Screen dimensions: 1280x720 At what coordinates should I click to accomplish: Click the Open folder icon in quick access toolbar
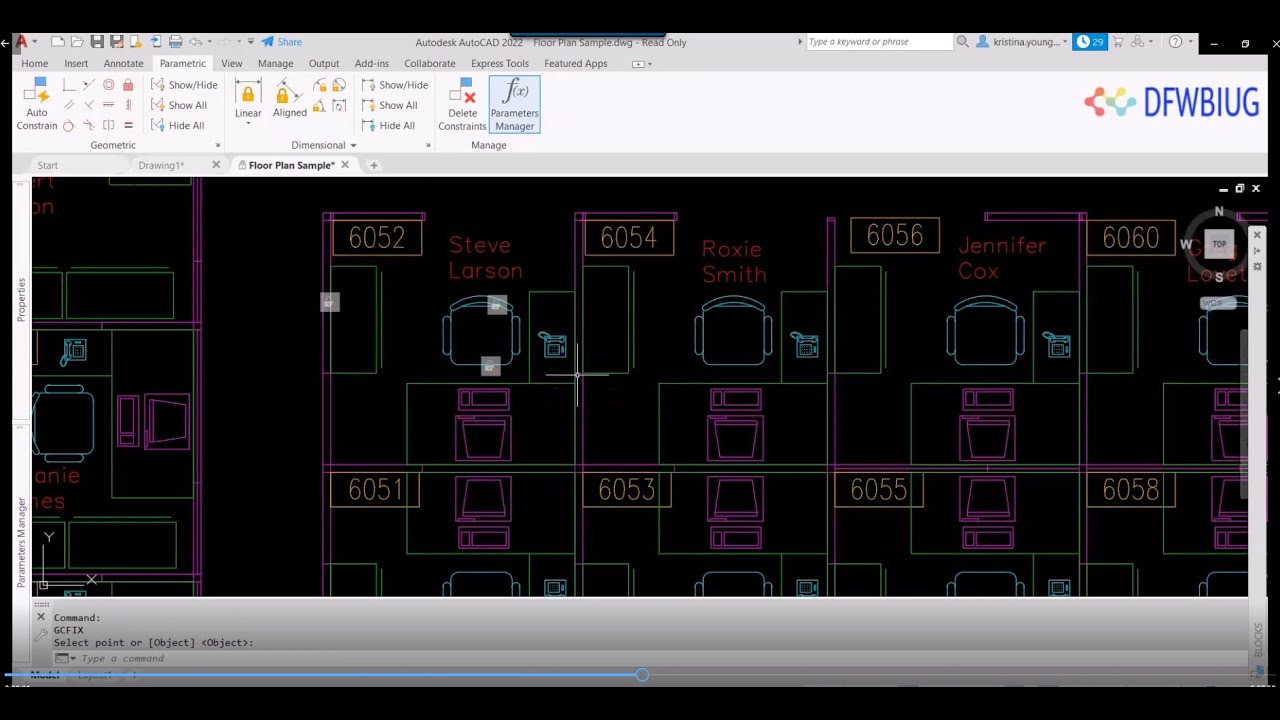[77, 42]
